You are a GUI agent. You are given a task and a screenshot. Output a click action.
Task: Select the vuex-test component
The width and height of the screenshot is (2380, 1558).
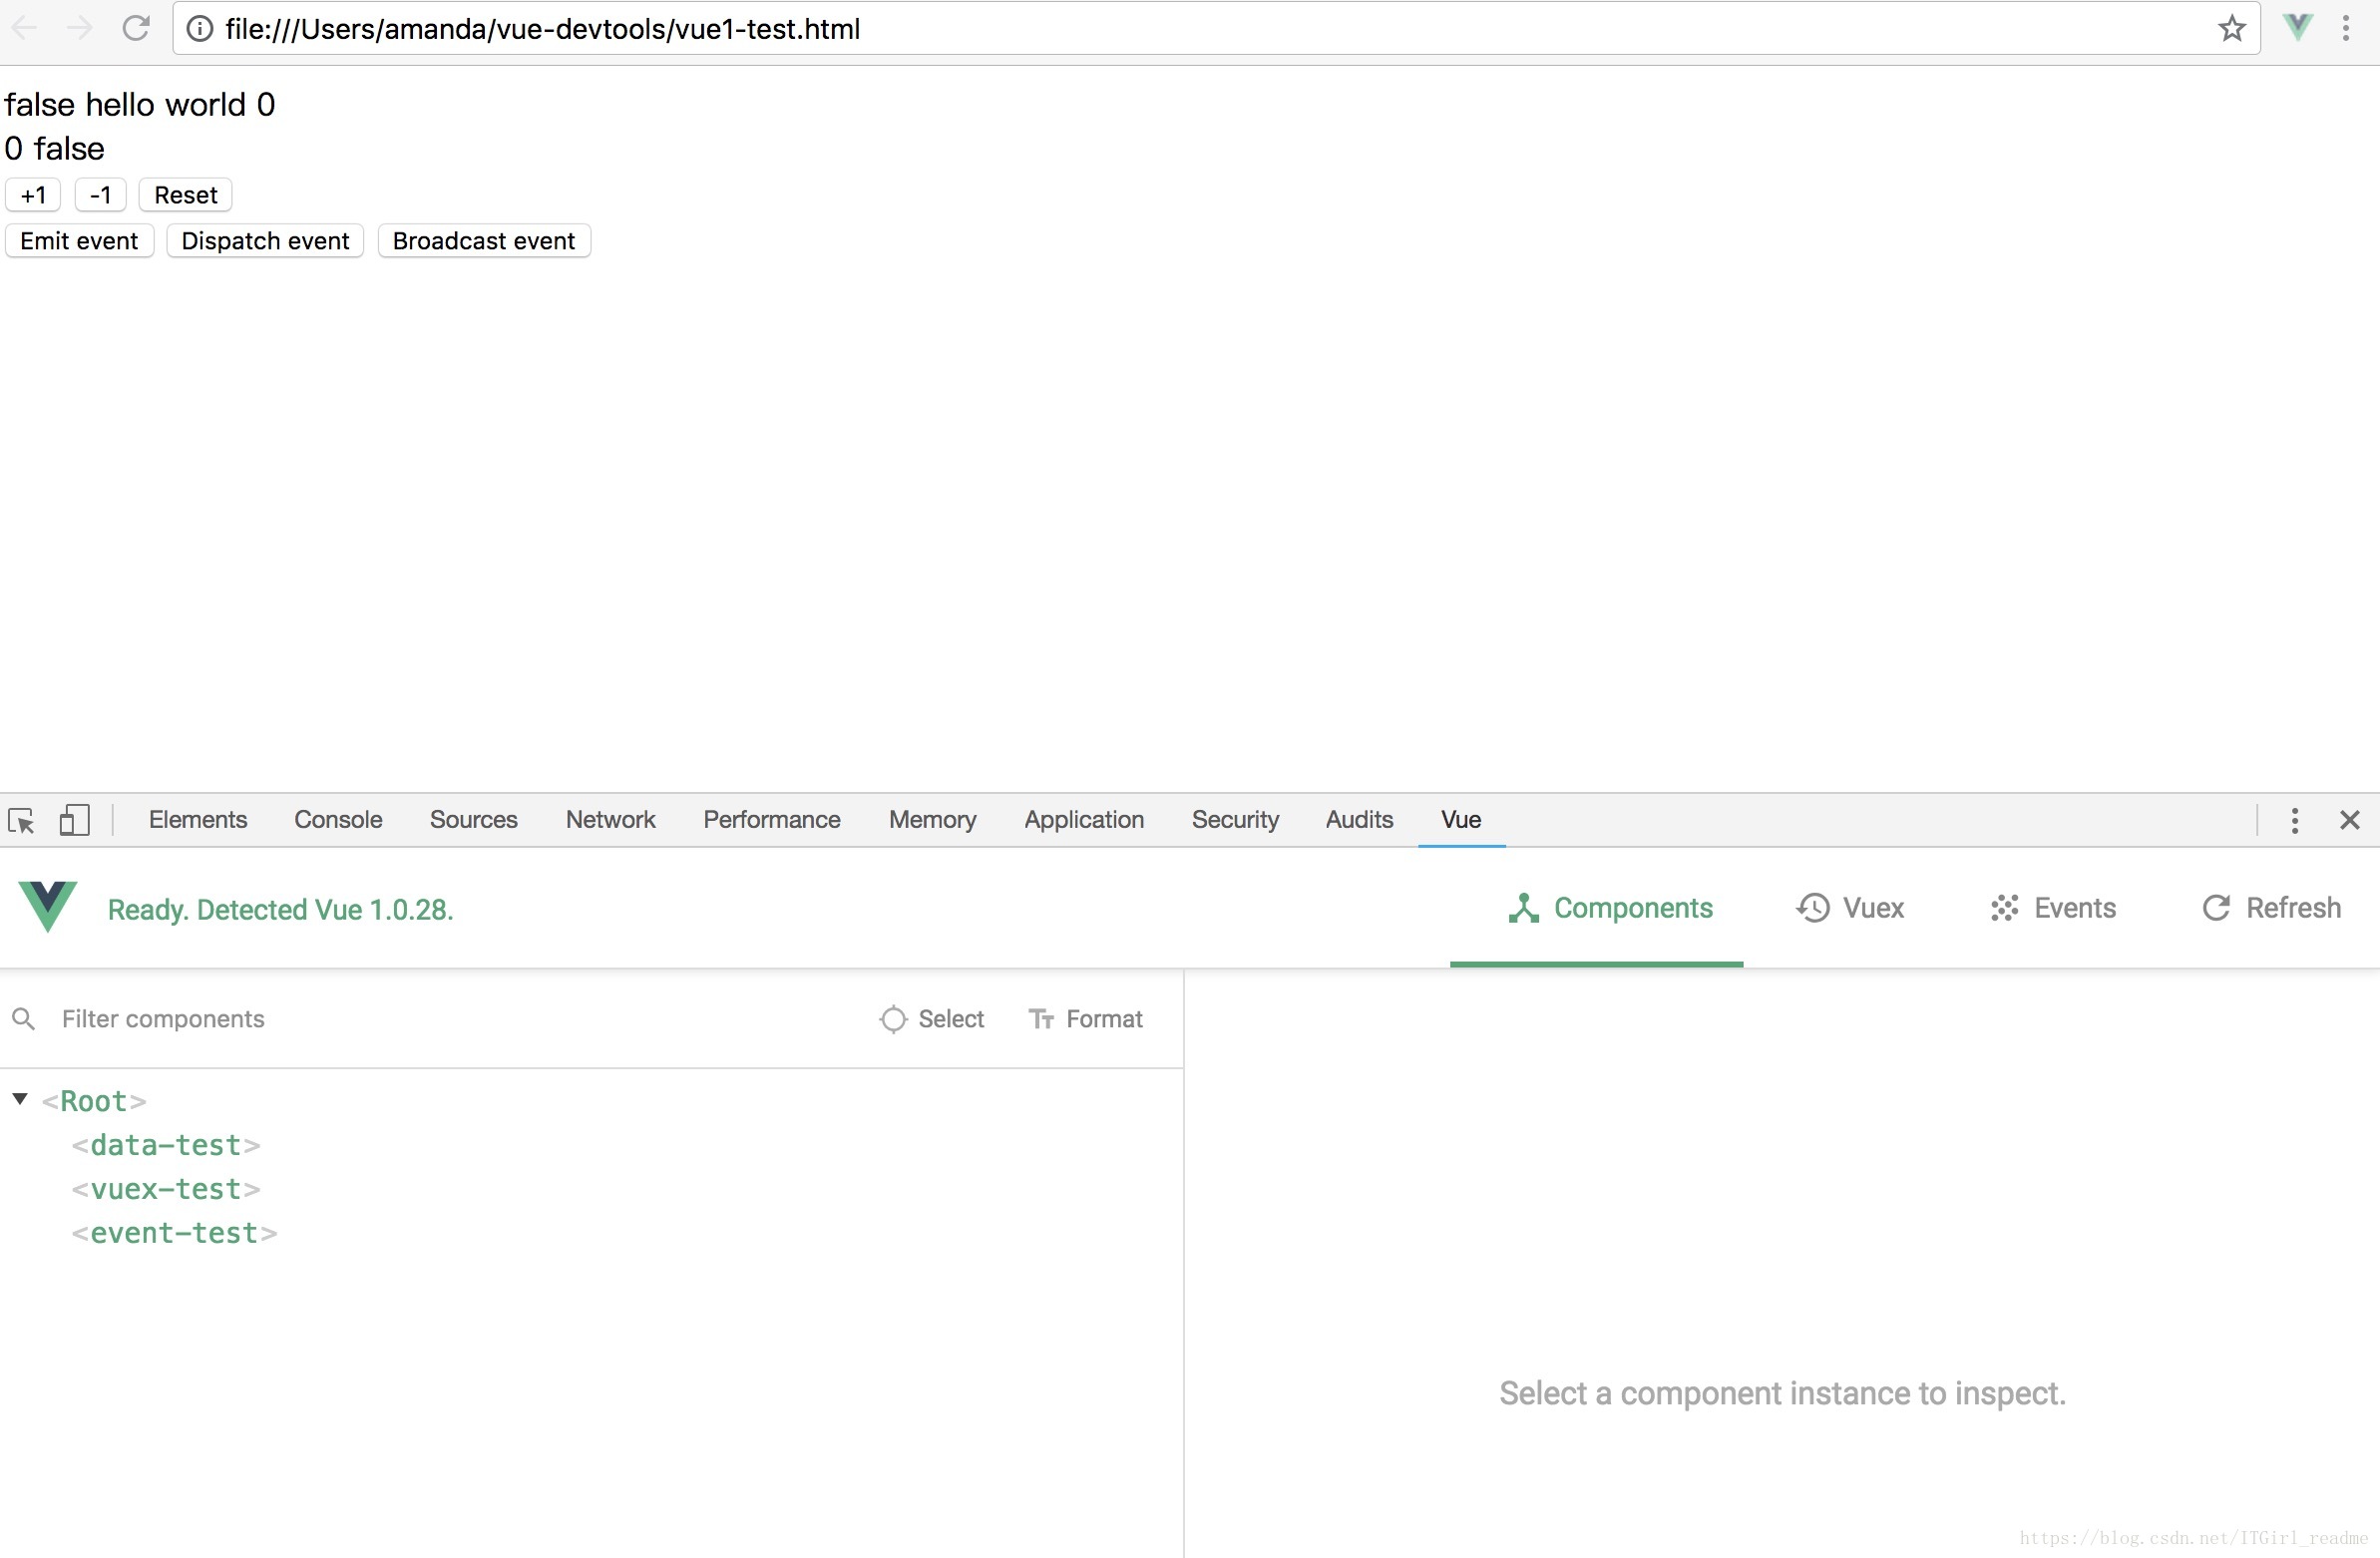(166, 1189)
